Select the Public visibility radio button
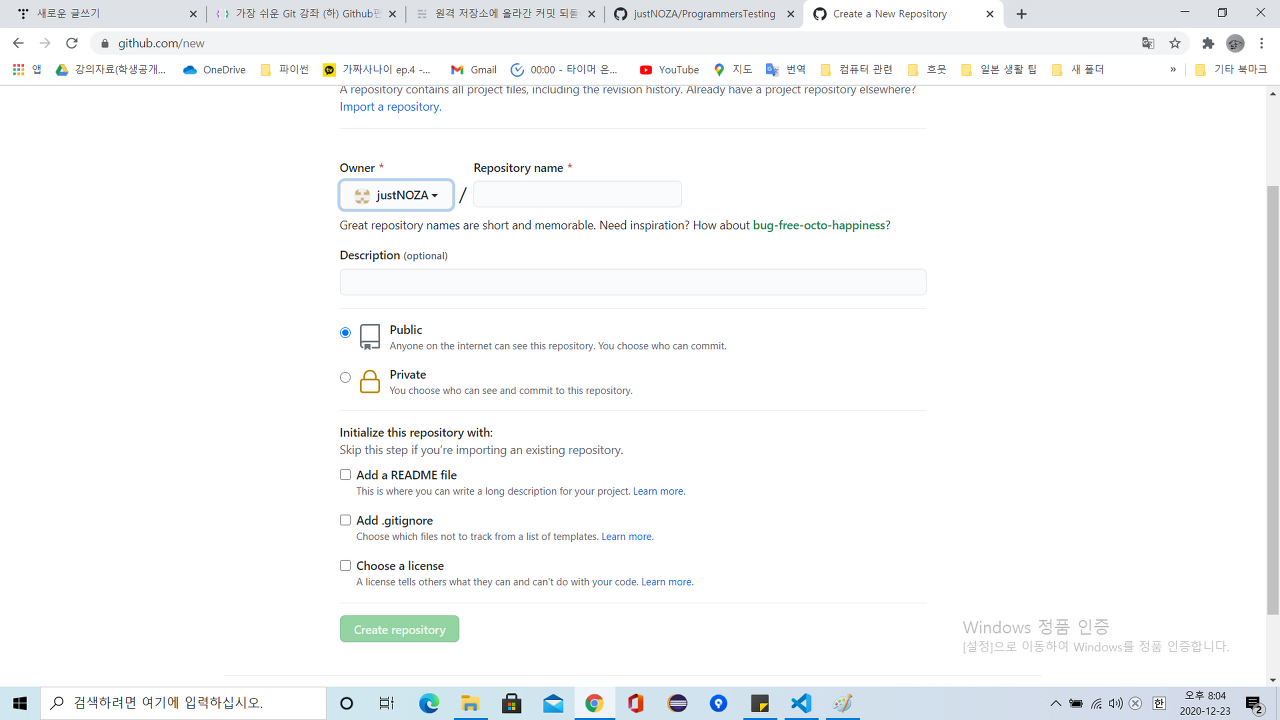The width and height of the screenshot is (1280, 720). 345,332
